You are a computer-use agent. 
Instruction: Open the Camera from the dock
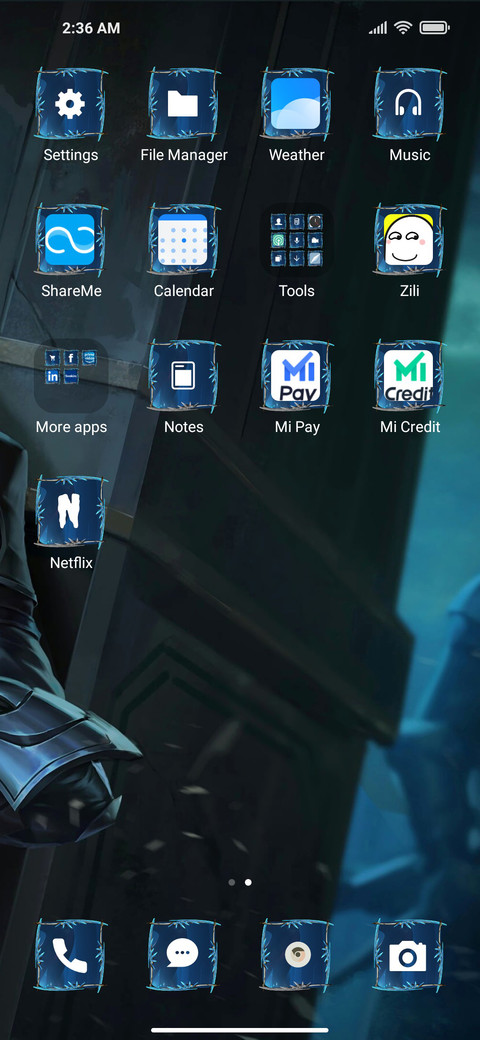pyautogui.click(x=410, y=956)
